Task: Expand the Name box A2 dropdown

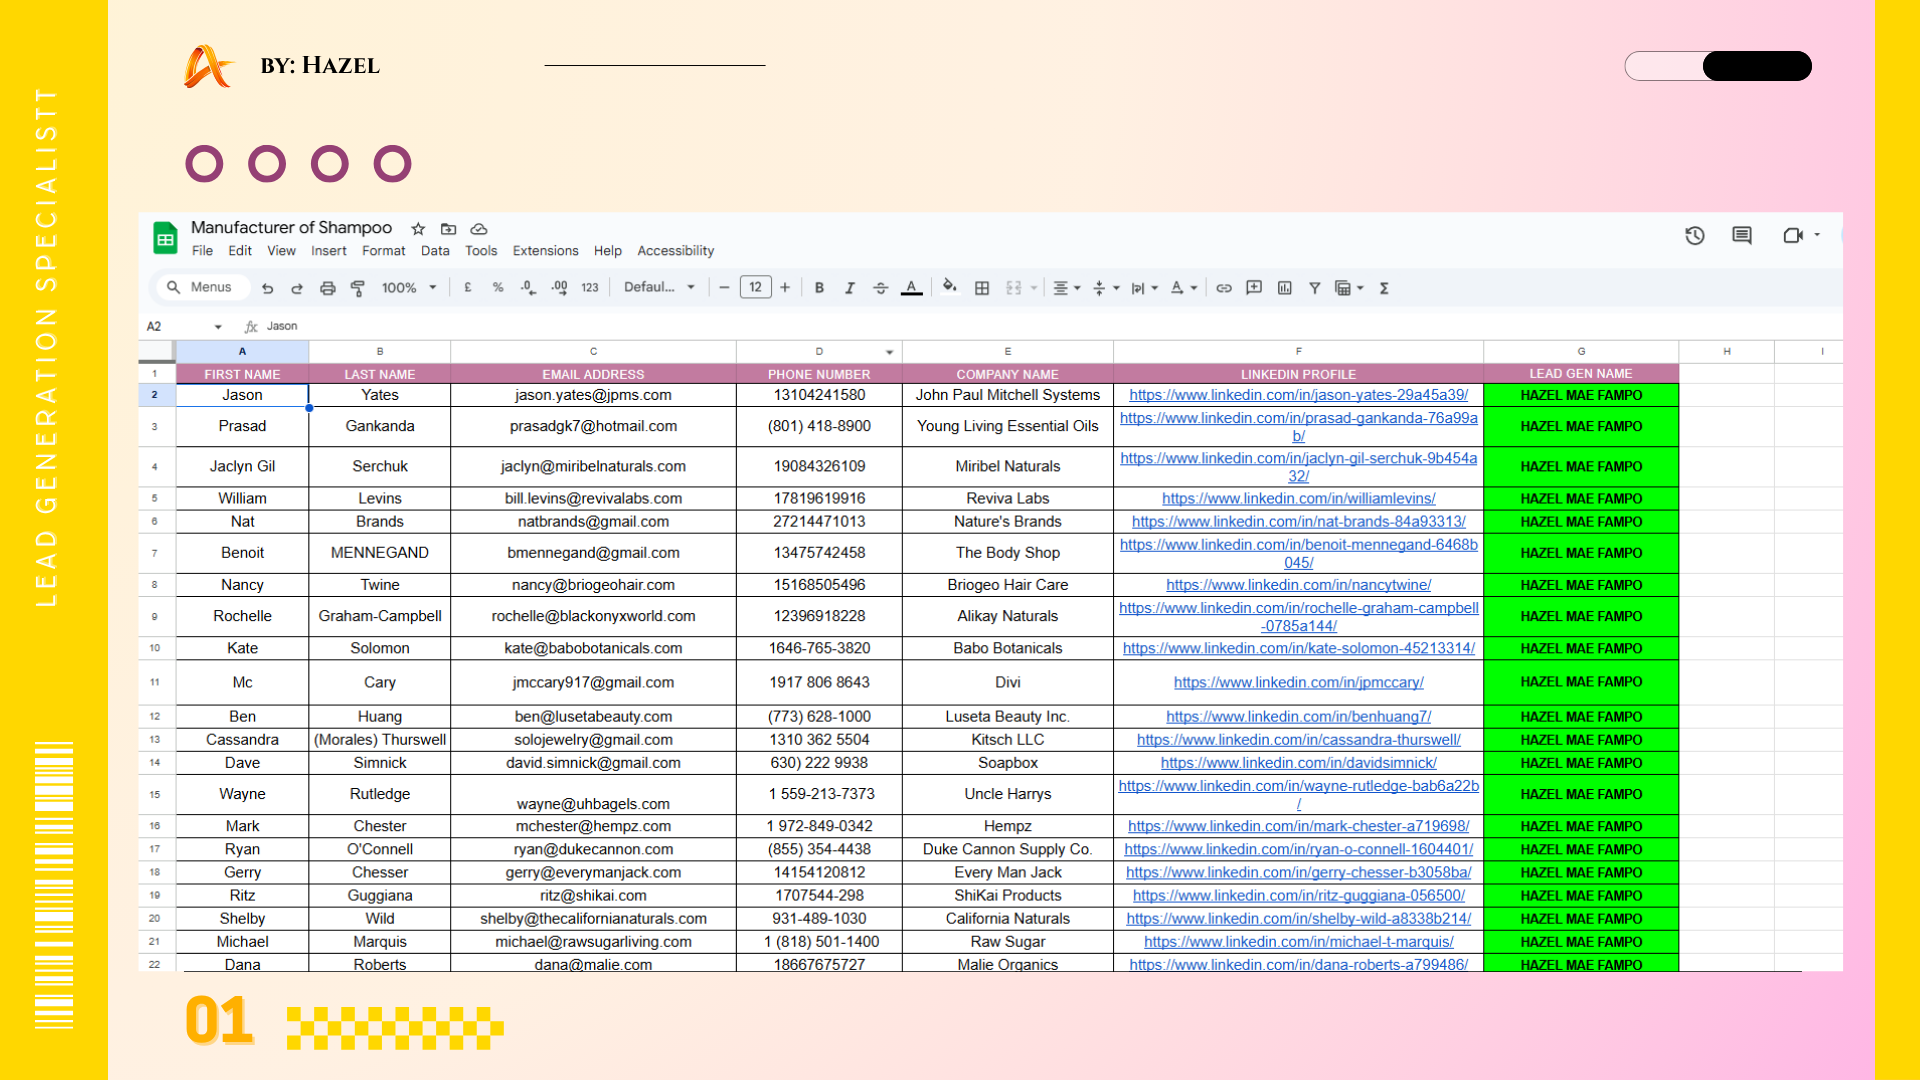Action: [218, 327]
